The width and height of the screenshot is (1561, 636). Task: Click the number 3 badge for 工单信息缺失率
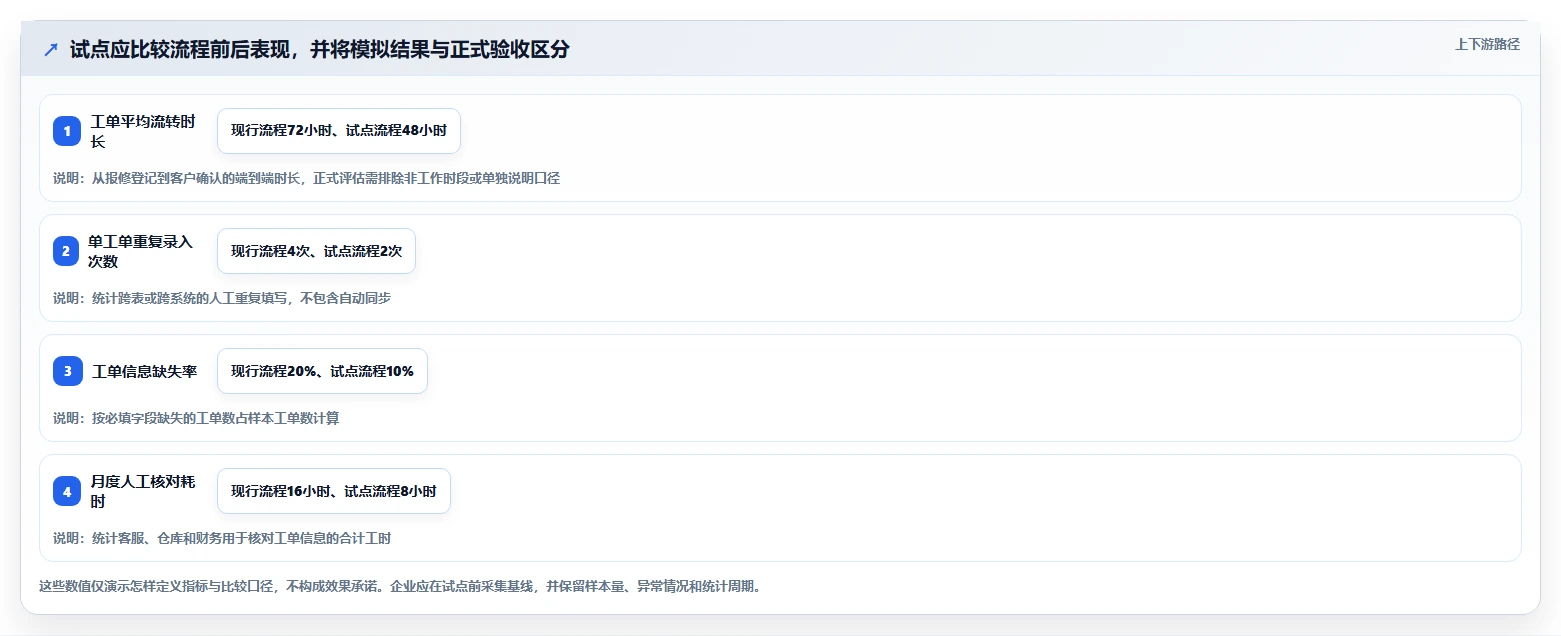pyautogui.click(x=67, y=371)
